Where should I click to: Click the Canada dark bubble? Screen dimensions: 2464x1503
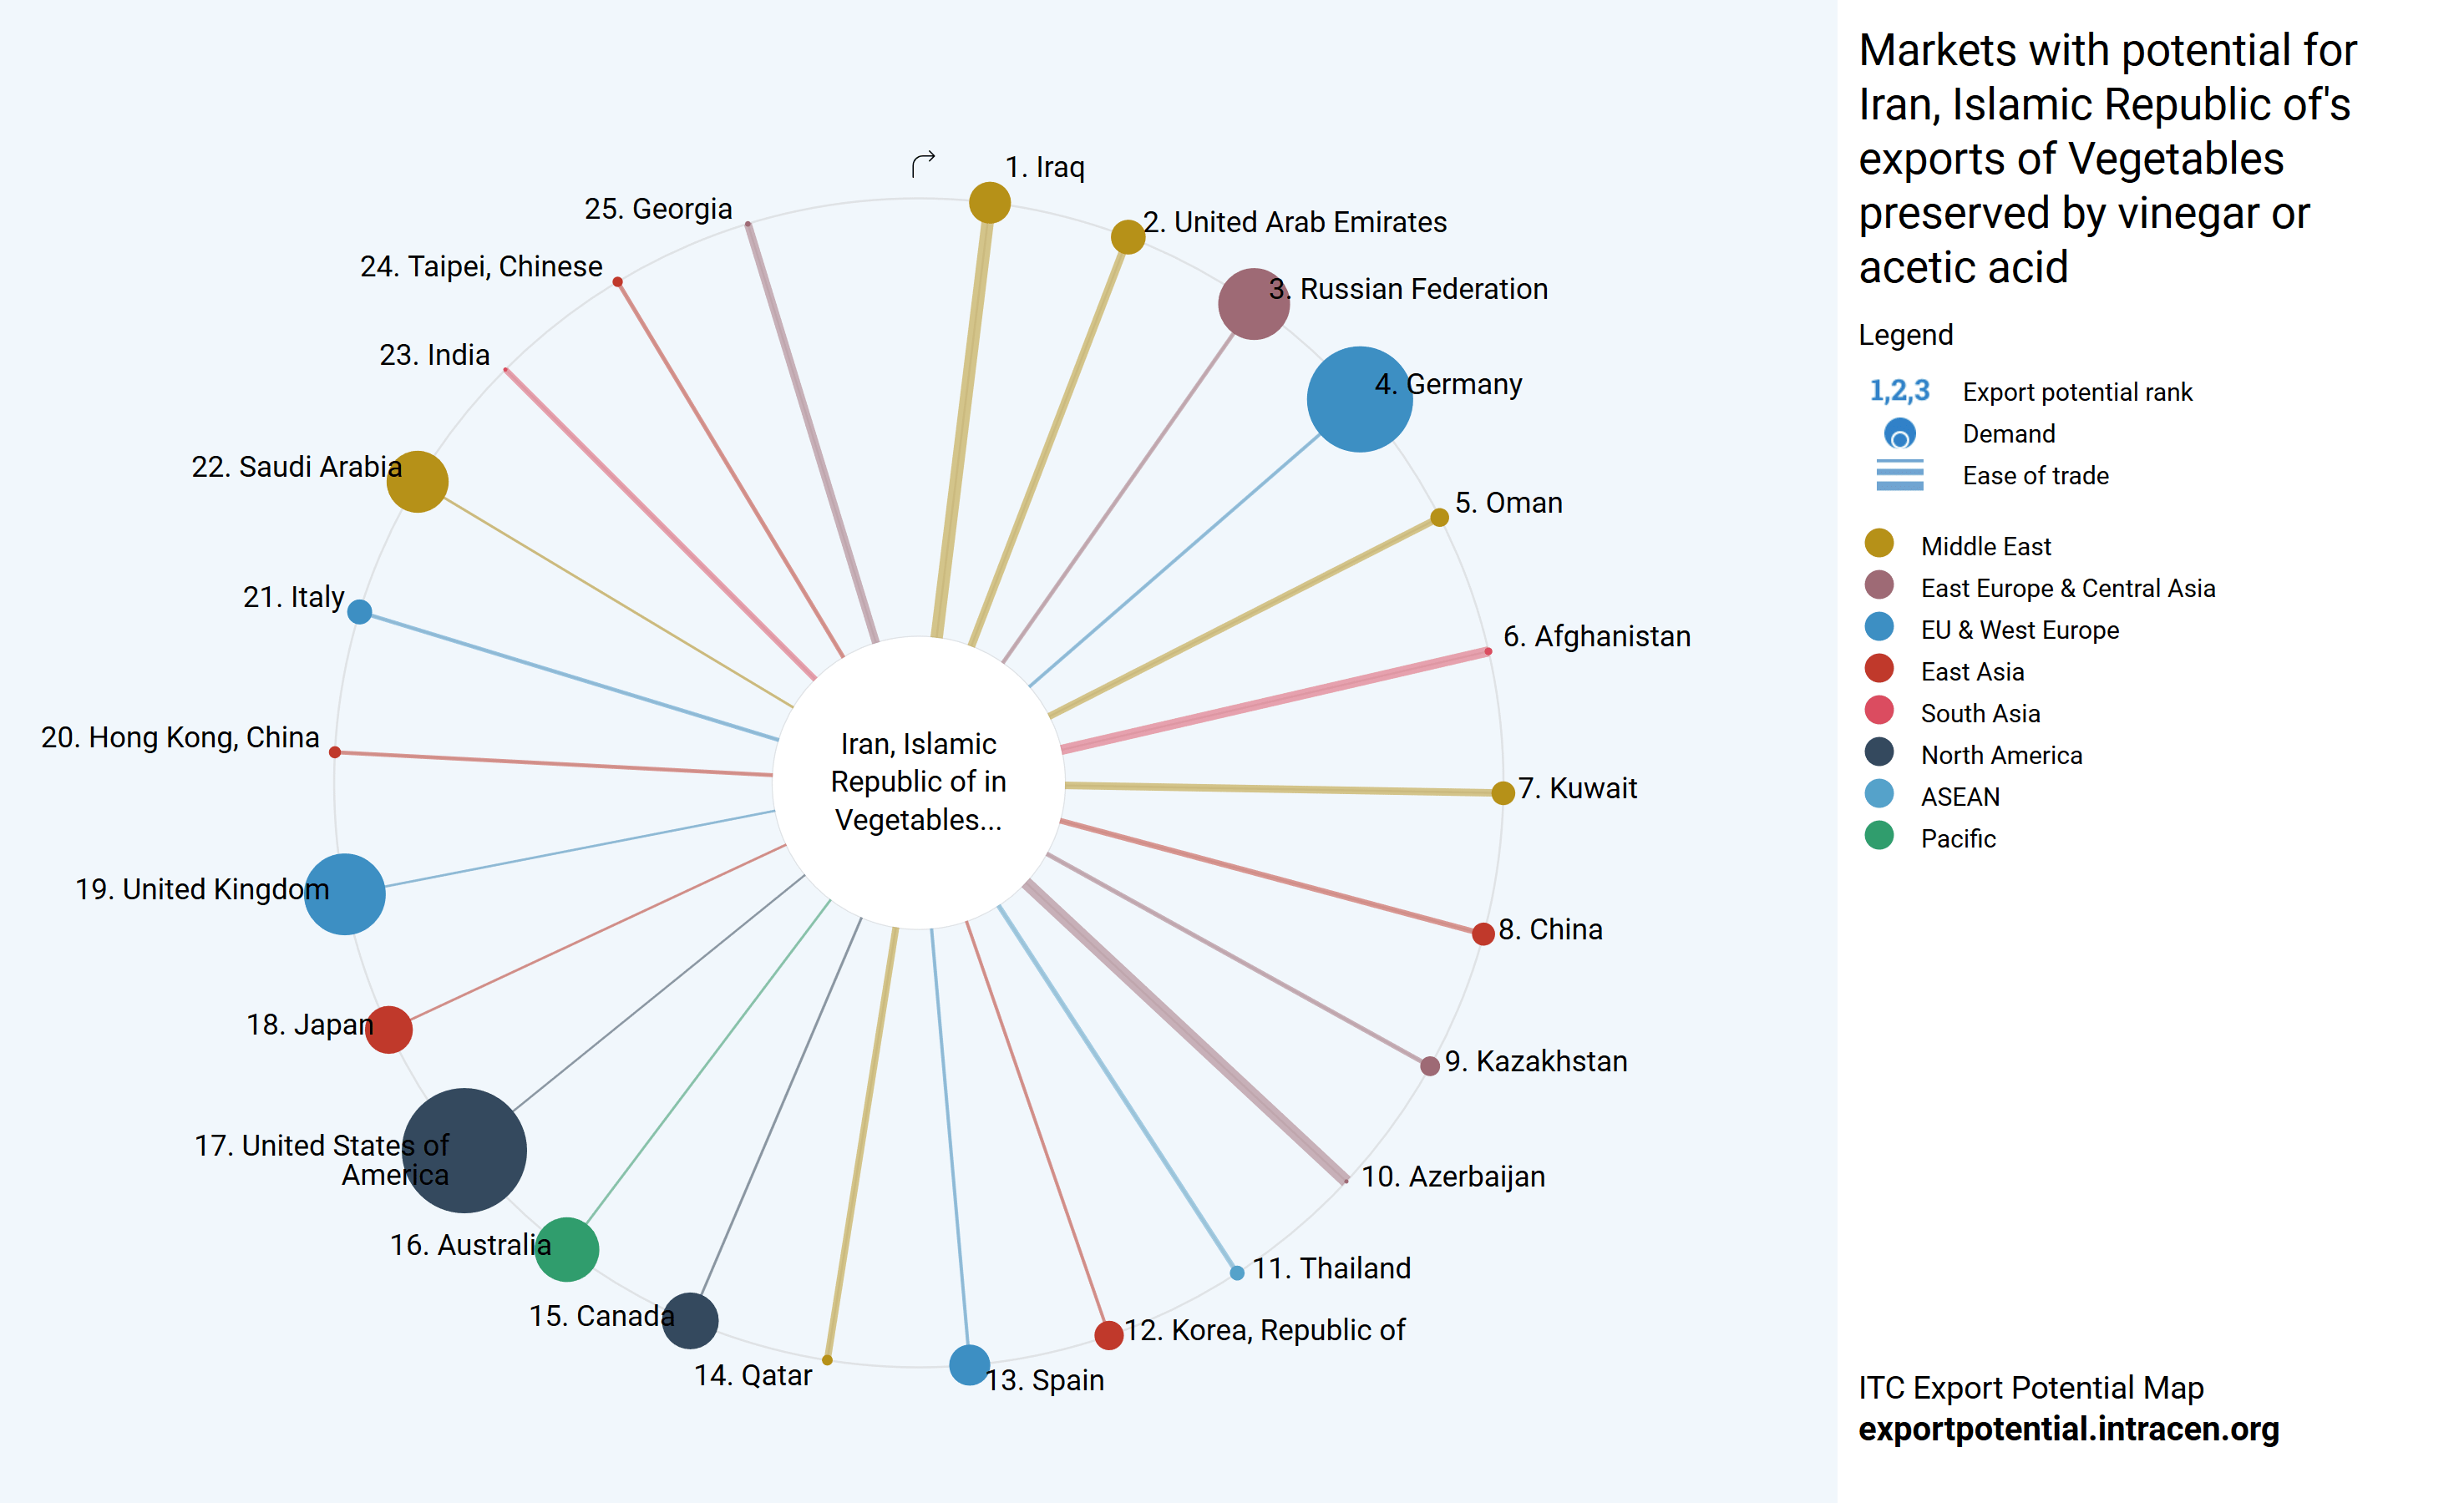pos(690,1320)
